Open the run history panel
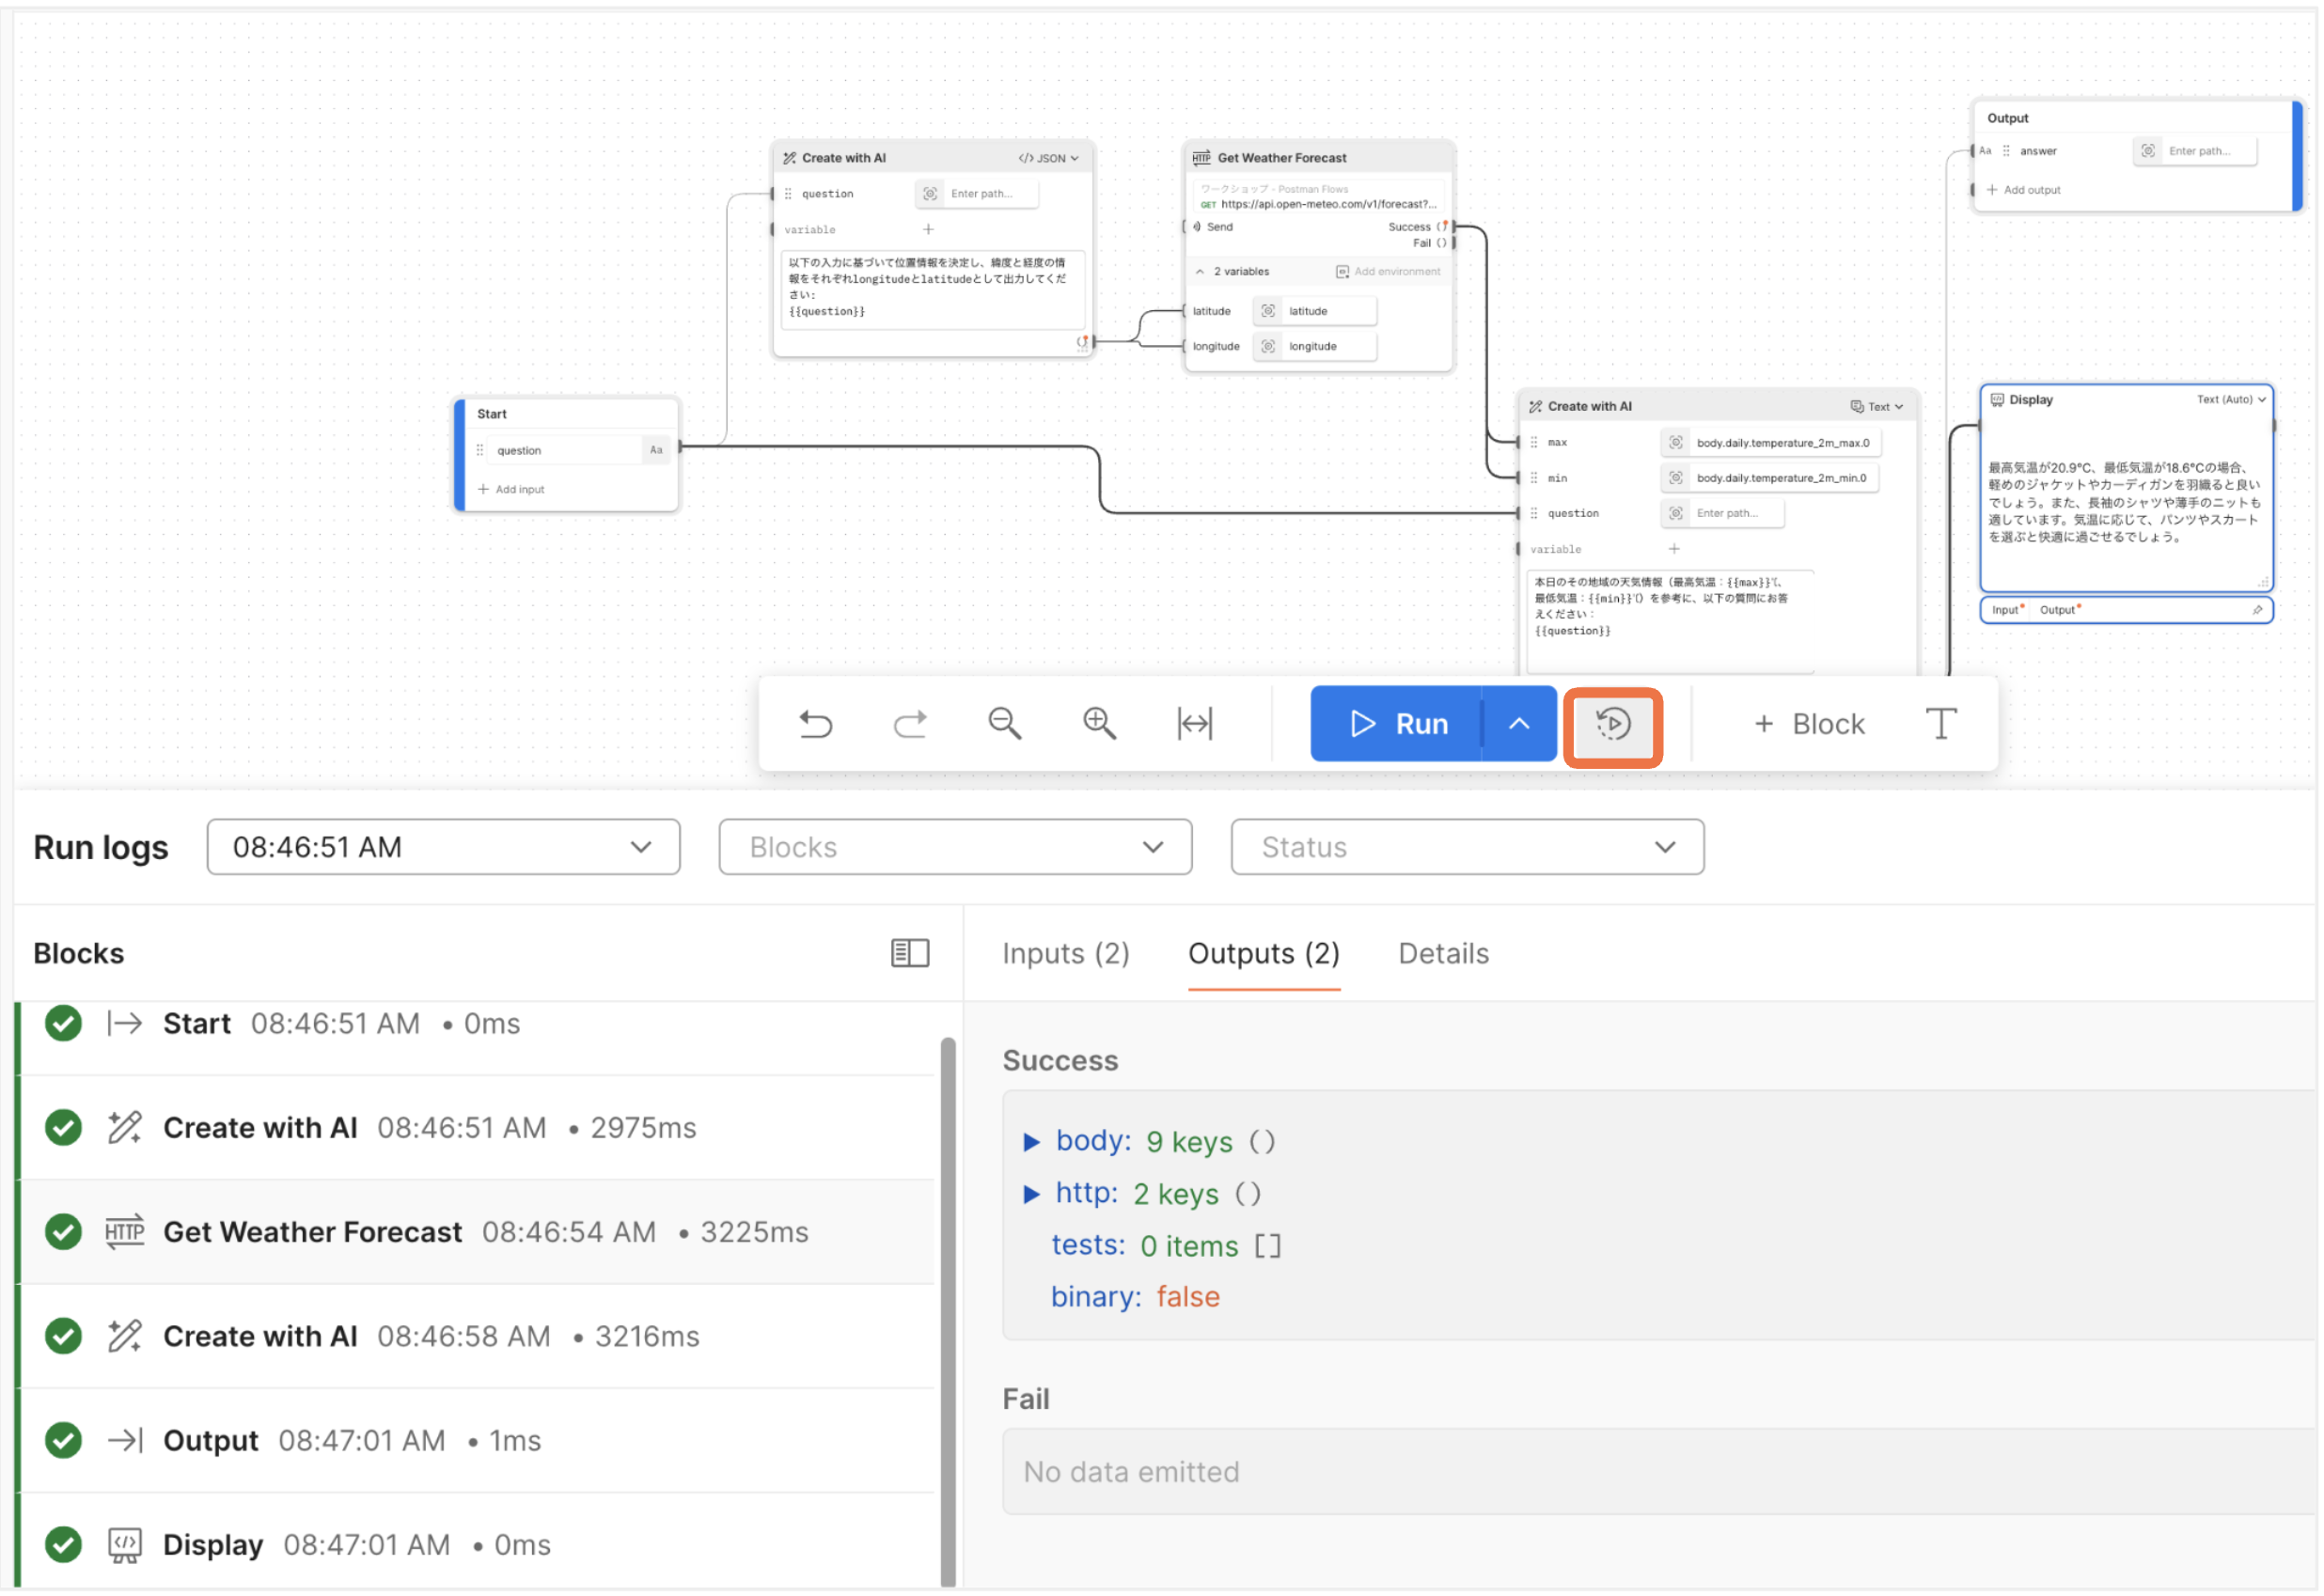 click(1612, 724)
